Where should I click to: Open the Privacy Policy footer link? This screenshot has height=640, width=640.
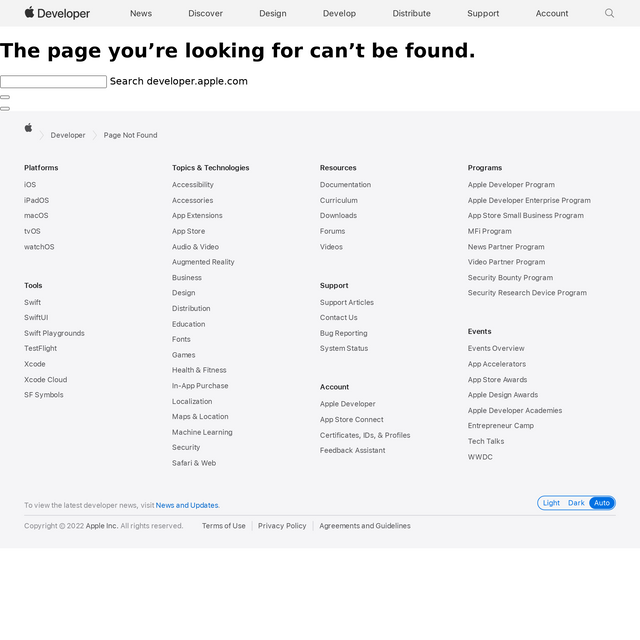coord(282,526)
